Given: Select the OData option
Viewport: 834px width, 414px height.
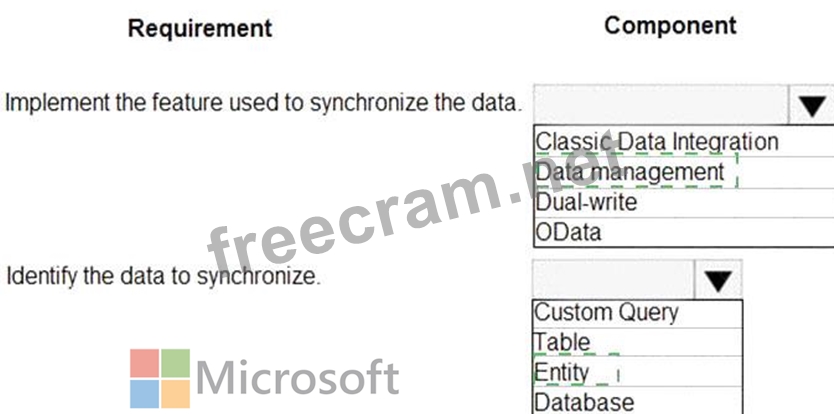Looking at the screenshot, I should (569, 233).
